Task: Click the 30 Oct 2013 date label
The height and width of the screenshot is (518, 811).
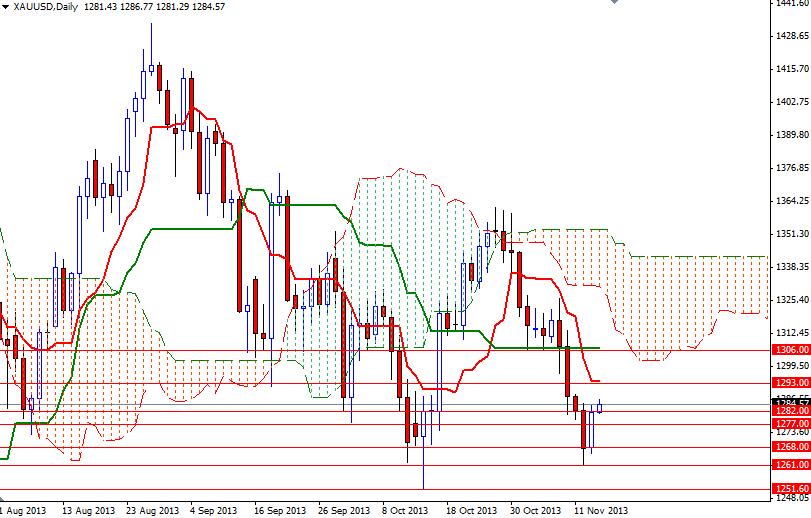Action: (x=535, y=511)
